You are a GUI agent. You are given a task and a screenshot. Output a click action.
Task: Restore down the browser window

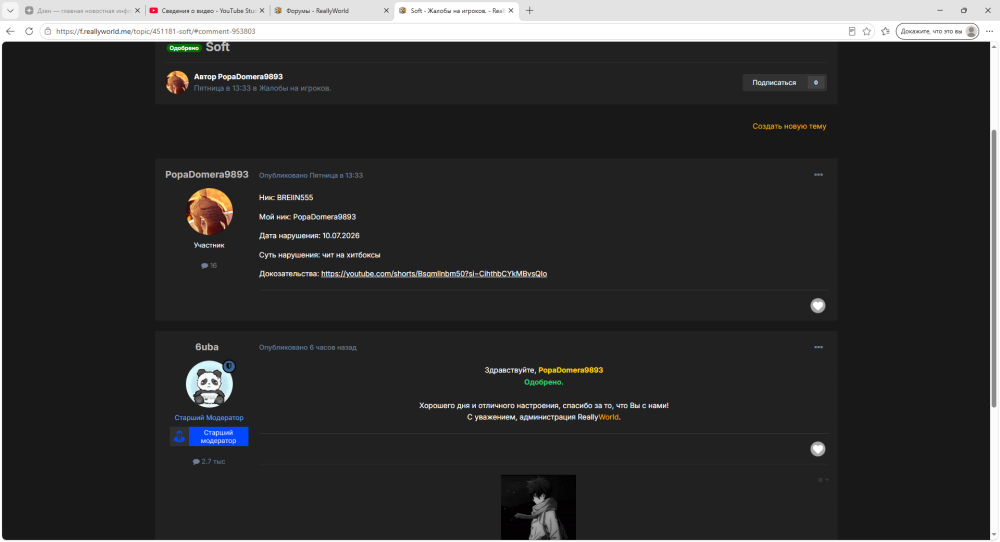click(x=964, y=11)
